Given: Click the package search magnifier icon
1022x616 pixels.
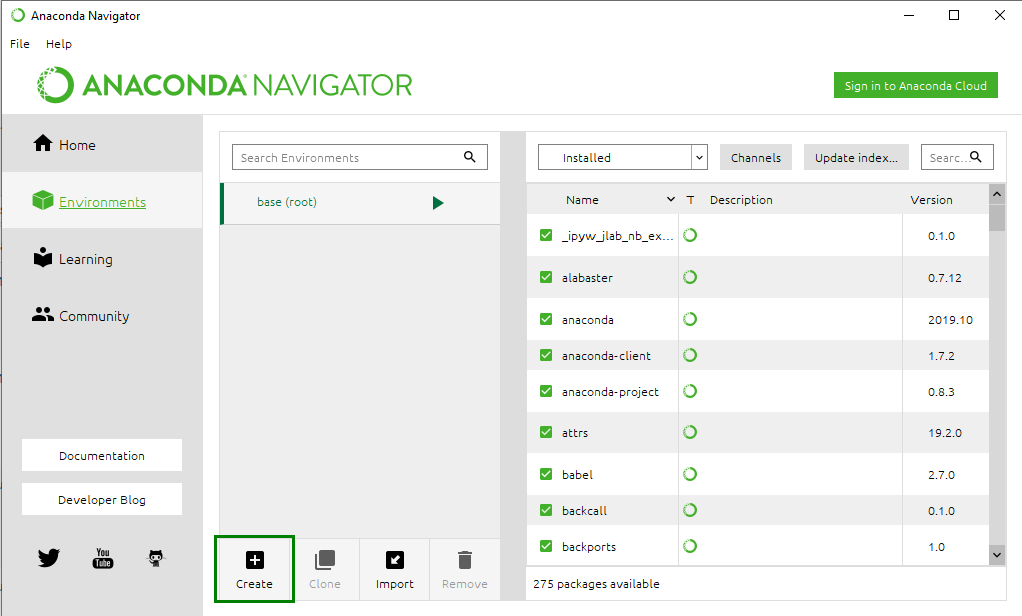Looking at the screenshot, I should 976,156.
